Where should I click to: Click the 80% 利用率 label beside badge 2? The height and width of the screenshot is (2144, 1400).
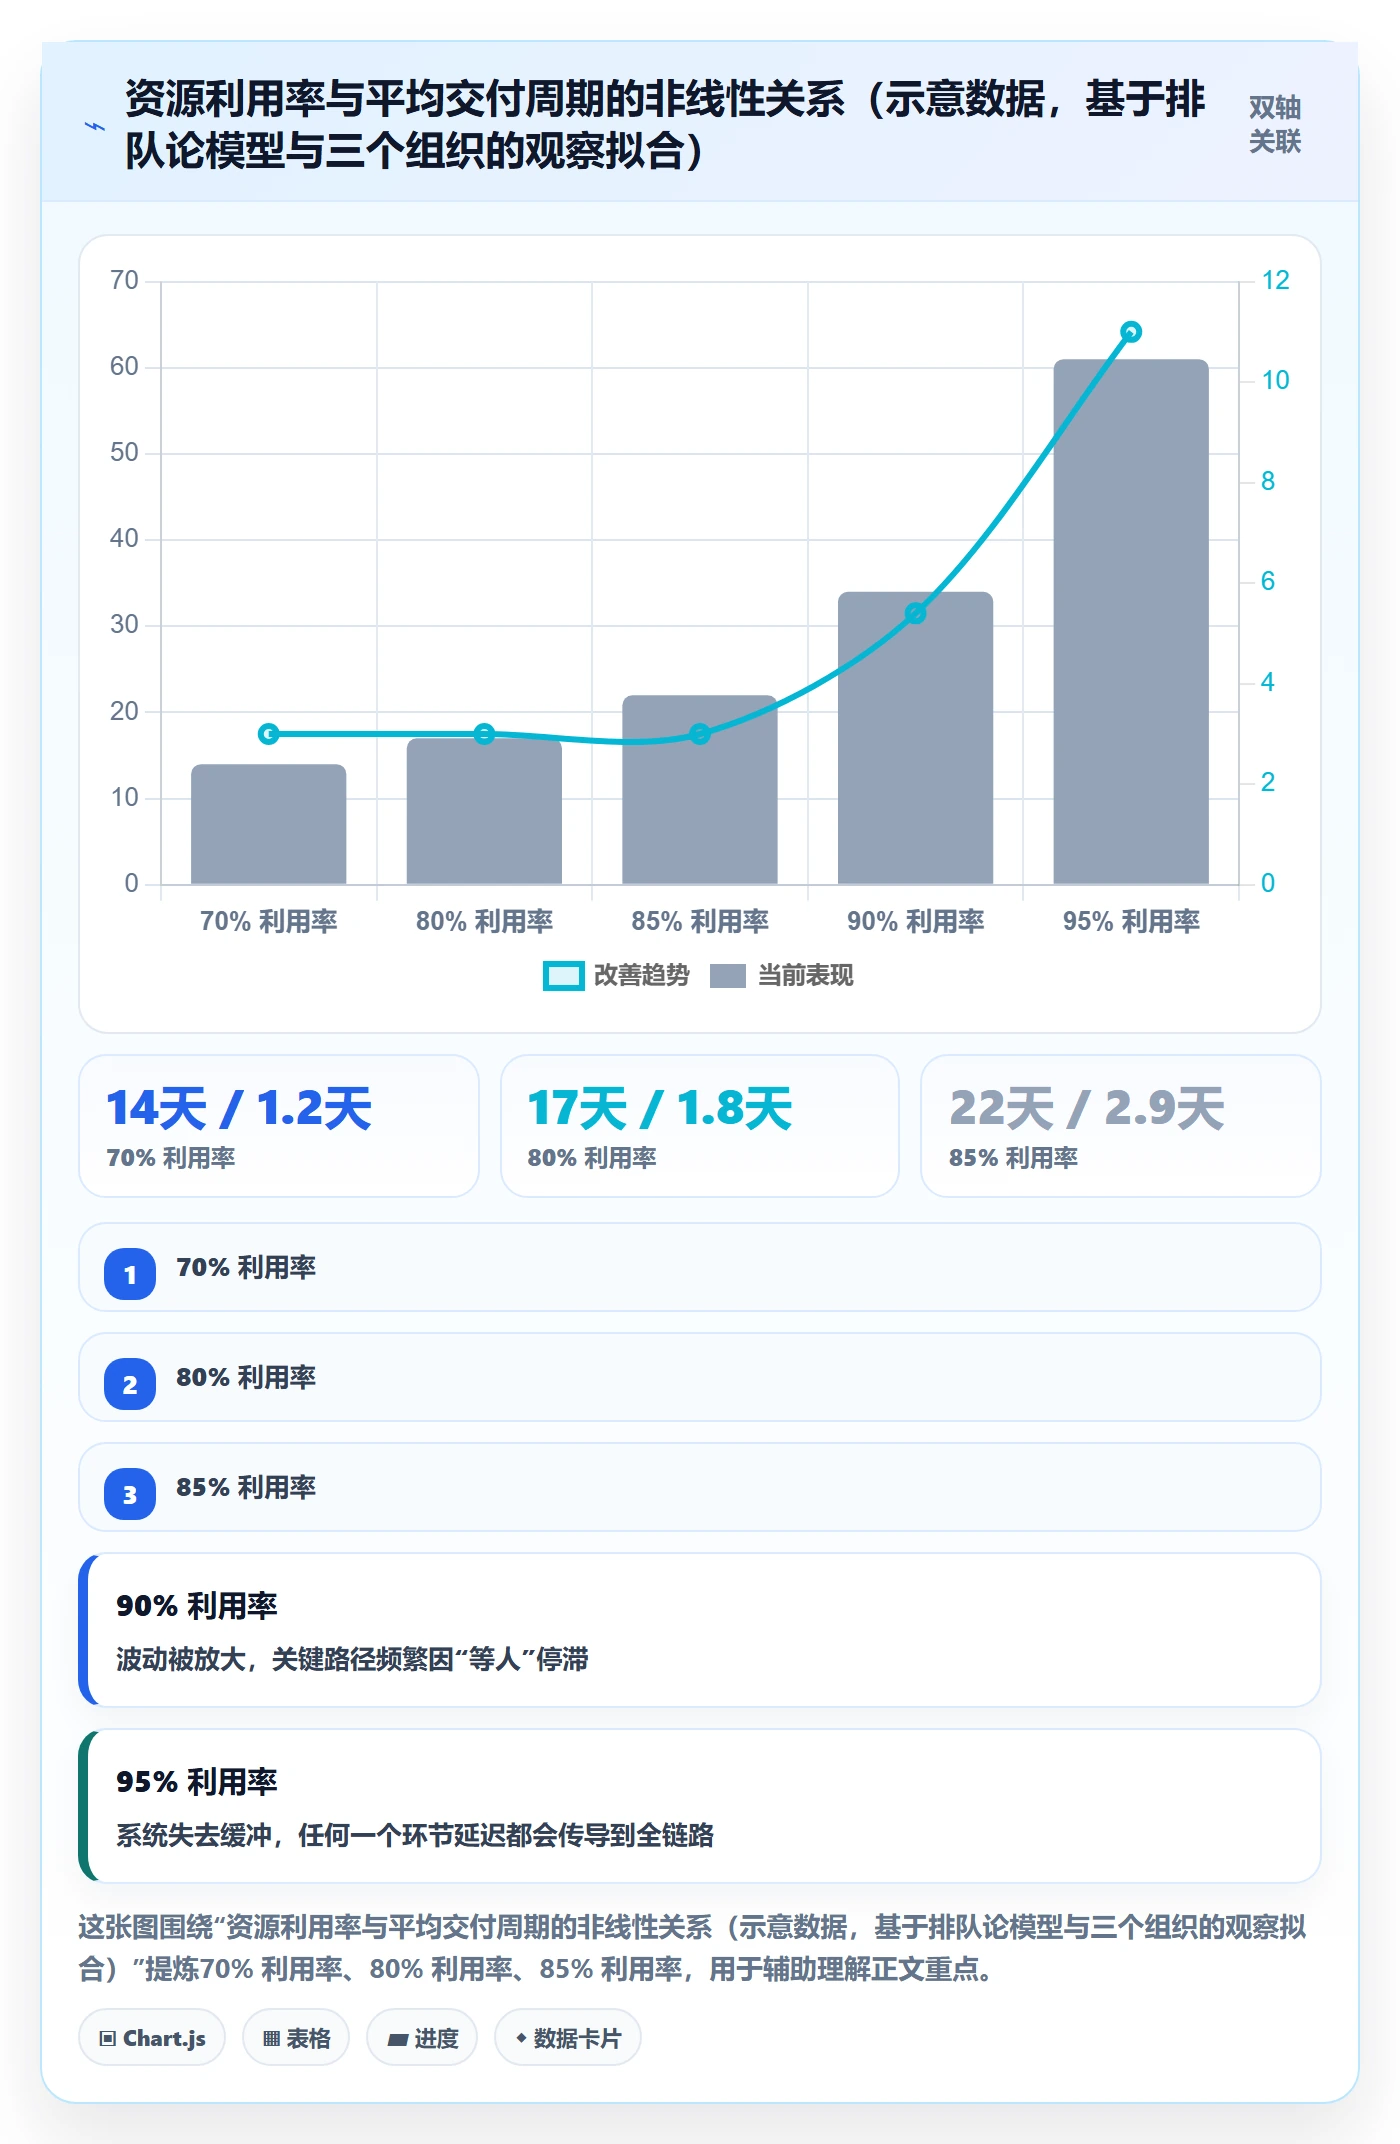pyautogui.click(x=246, y=1378)
